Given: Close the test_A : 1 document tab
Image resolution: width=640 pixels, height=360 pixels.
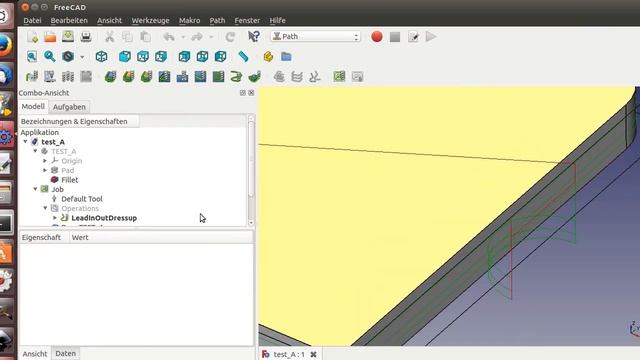Looking at the screenshot, I should [313, 354].
